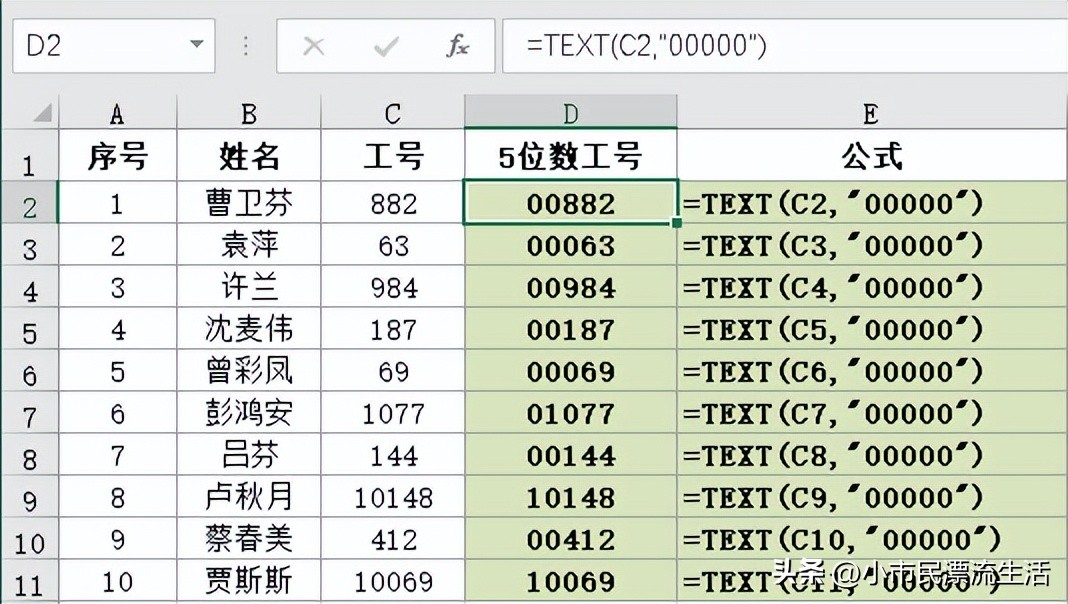
Task: Select column header A
Action: (117, 112)
